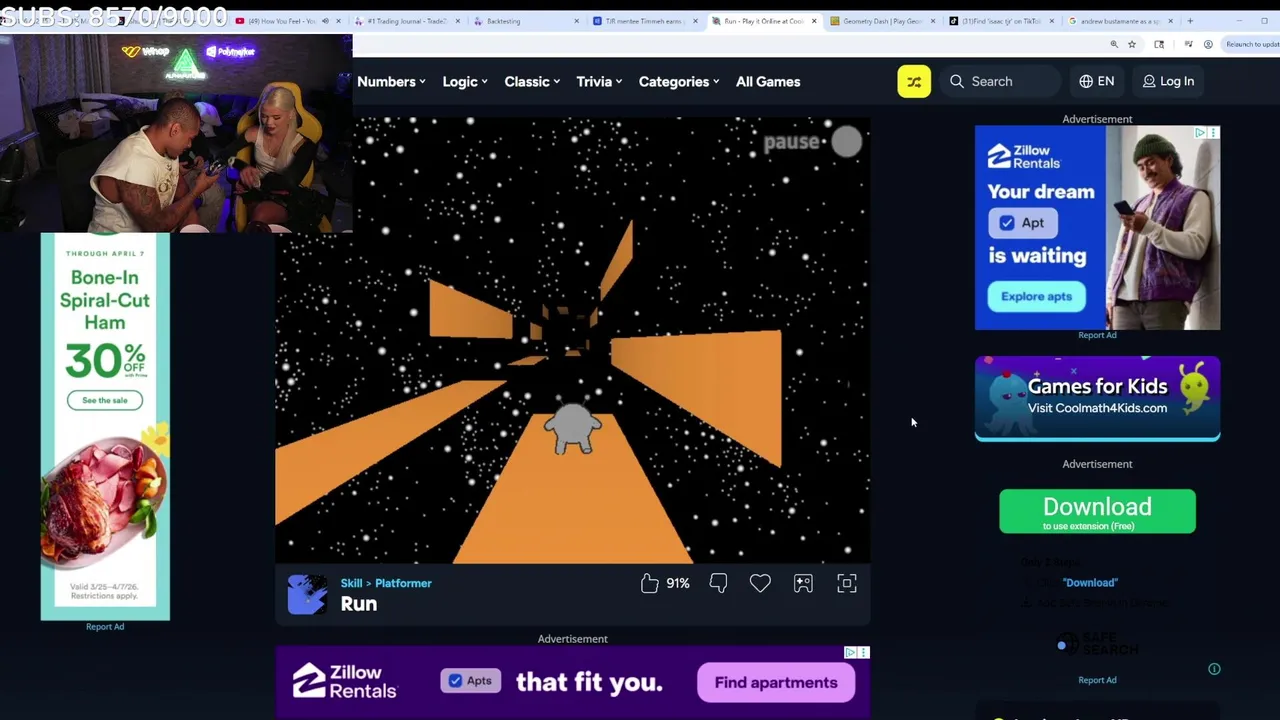Click the browser profile avatar icon

click(1208, 44)
